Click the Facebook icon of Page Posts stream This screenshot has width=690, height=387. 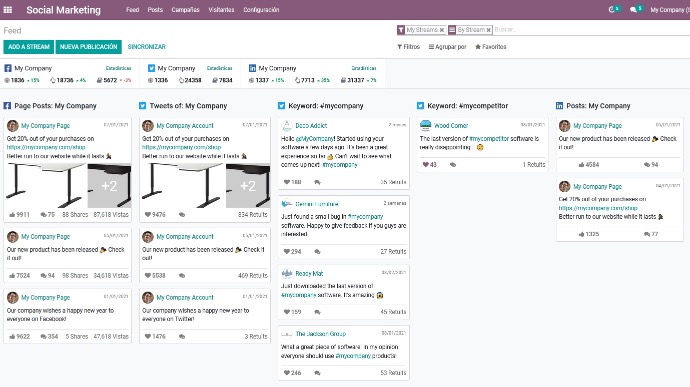pyautogui.click(x=7, y=106)
